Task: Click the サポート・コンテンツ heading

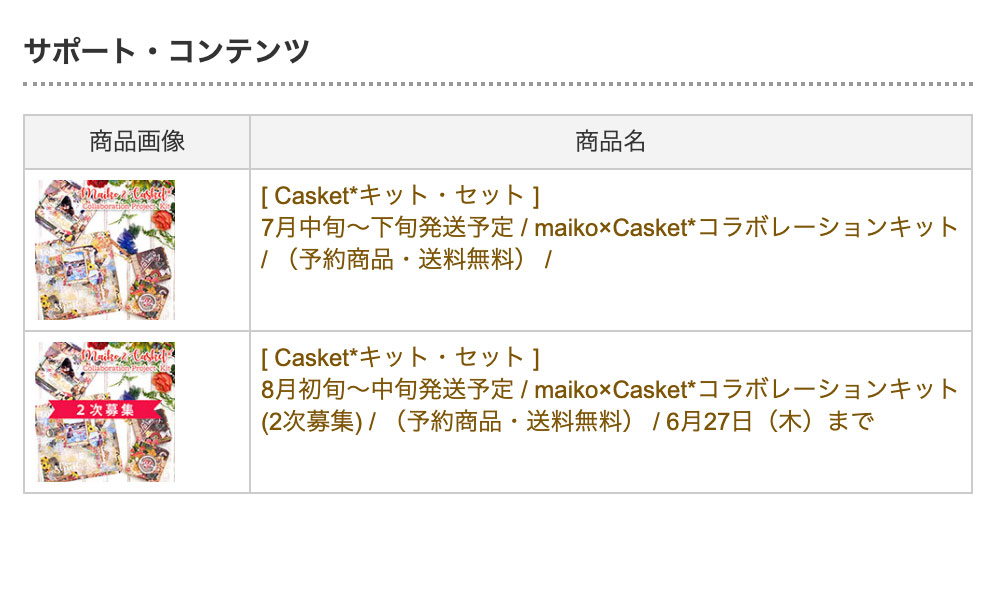Action: pos(167,50)
